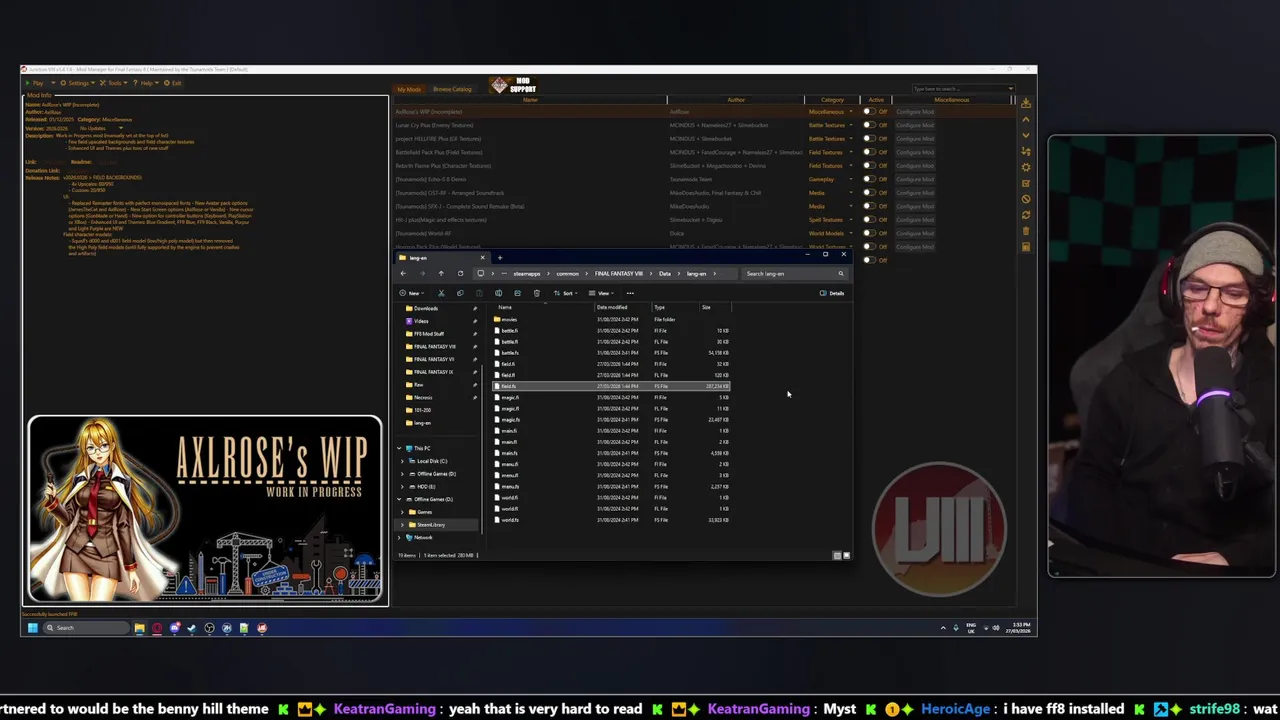Toggle Active switch for project HELLFIRE Plus
1280x720 pixels.
pyautogui.click(x=868, y=139)
